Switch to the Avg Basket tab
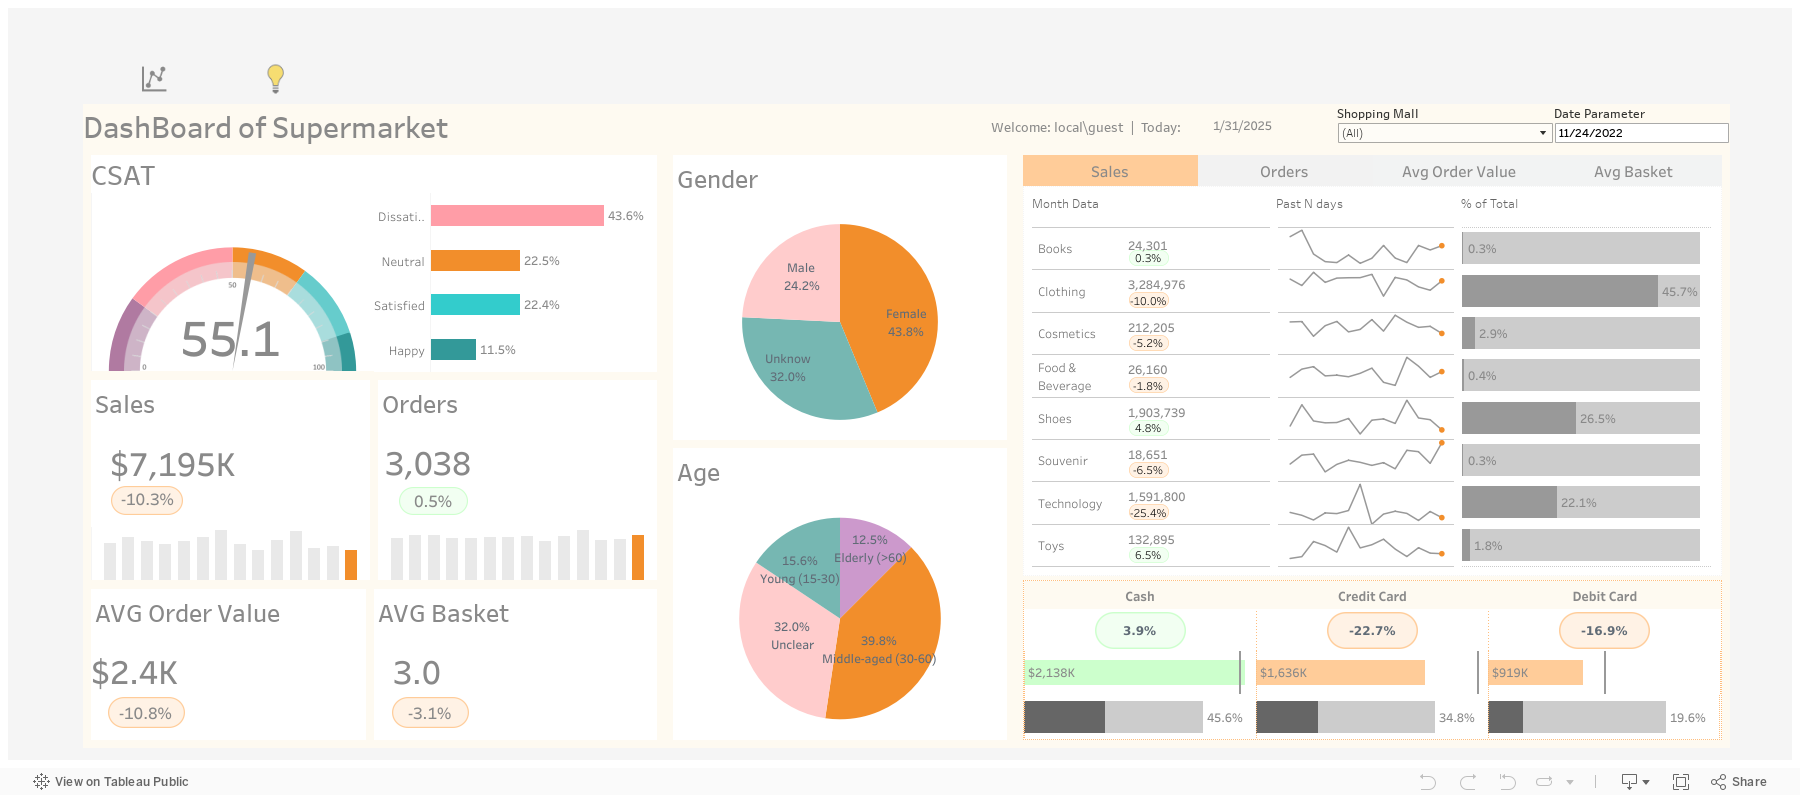1800x795 pixels. (x=1633, y=172)
